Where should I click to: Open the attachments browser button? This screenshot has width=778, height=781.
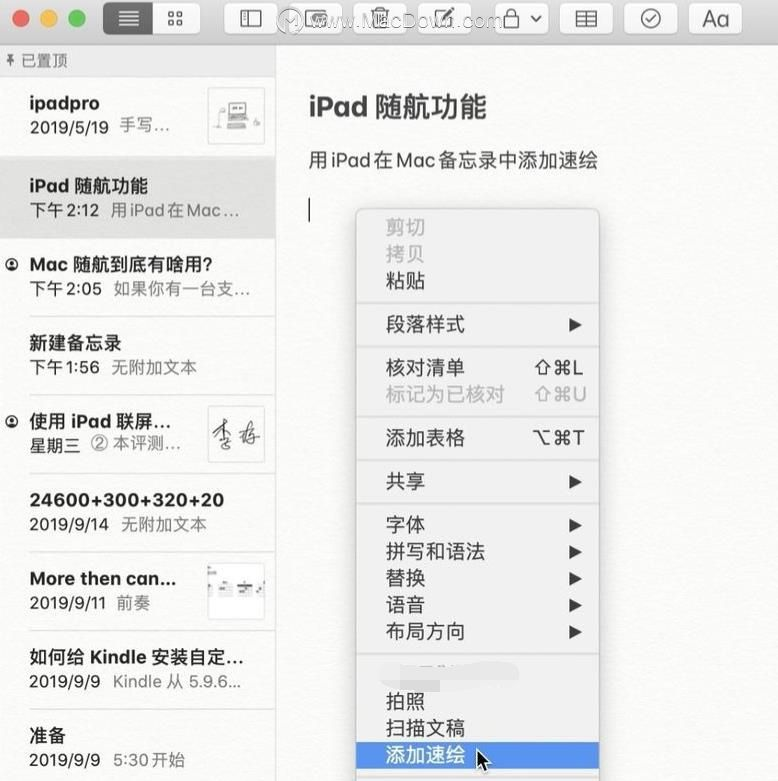(316, 19)
